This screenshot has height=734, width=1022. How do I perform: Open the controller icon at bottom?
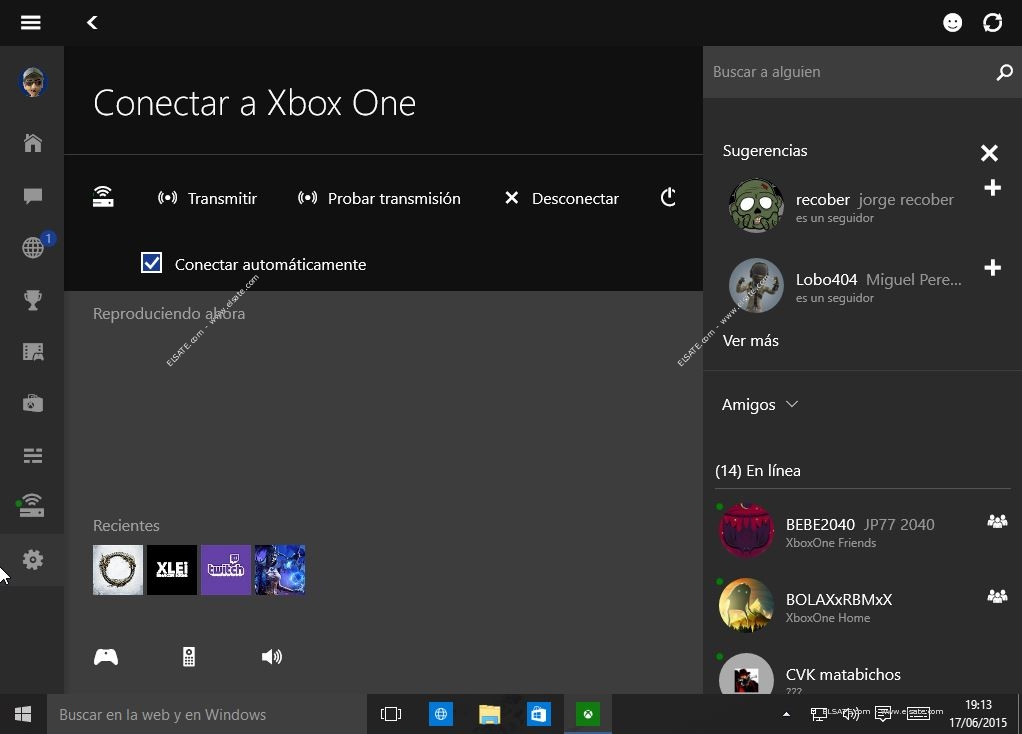pyautogui.click(x=106, y=657)
